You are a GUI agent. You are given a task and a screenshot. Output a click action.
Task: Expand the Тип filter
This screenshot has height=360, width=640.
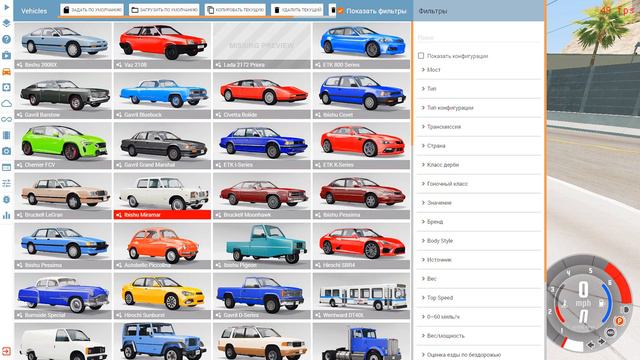(x=478, y=89)
